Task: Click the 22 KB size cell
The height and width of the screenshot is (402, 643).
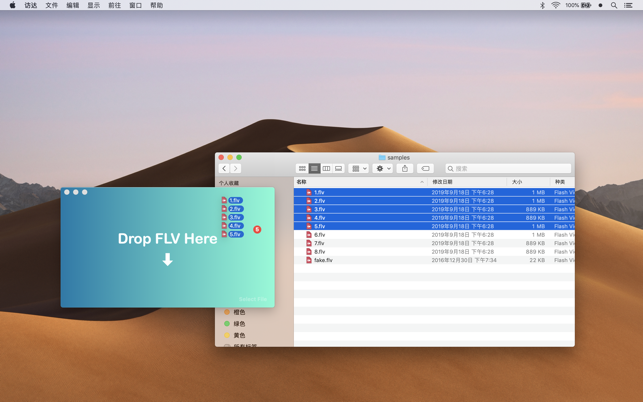Action: coord(537,260)
